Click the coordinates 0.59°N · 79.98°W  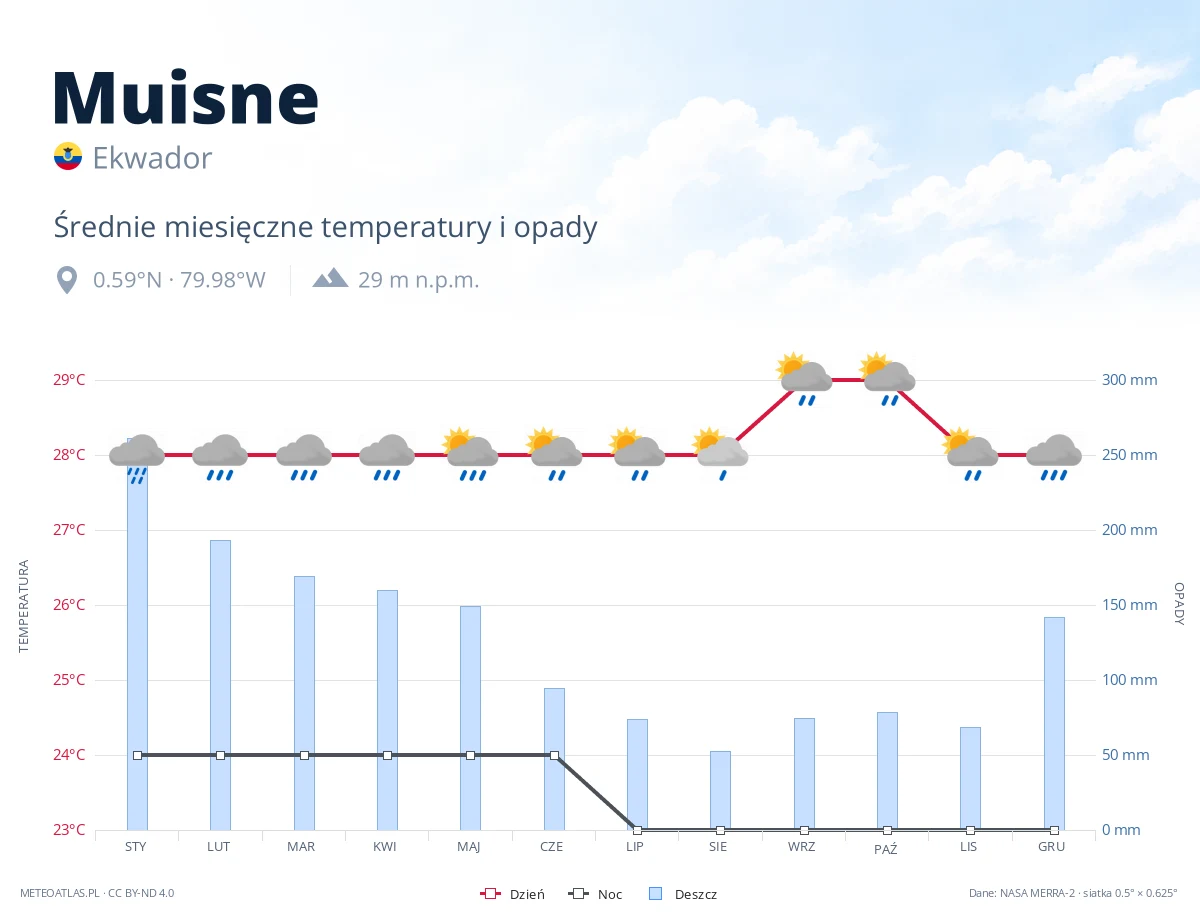179,280
